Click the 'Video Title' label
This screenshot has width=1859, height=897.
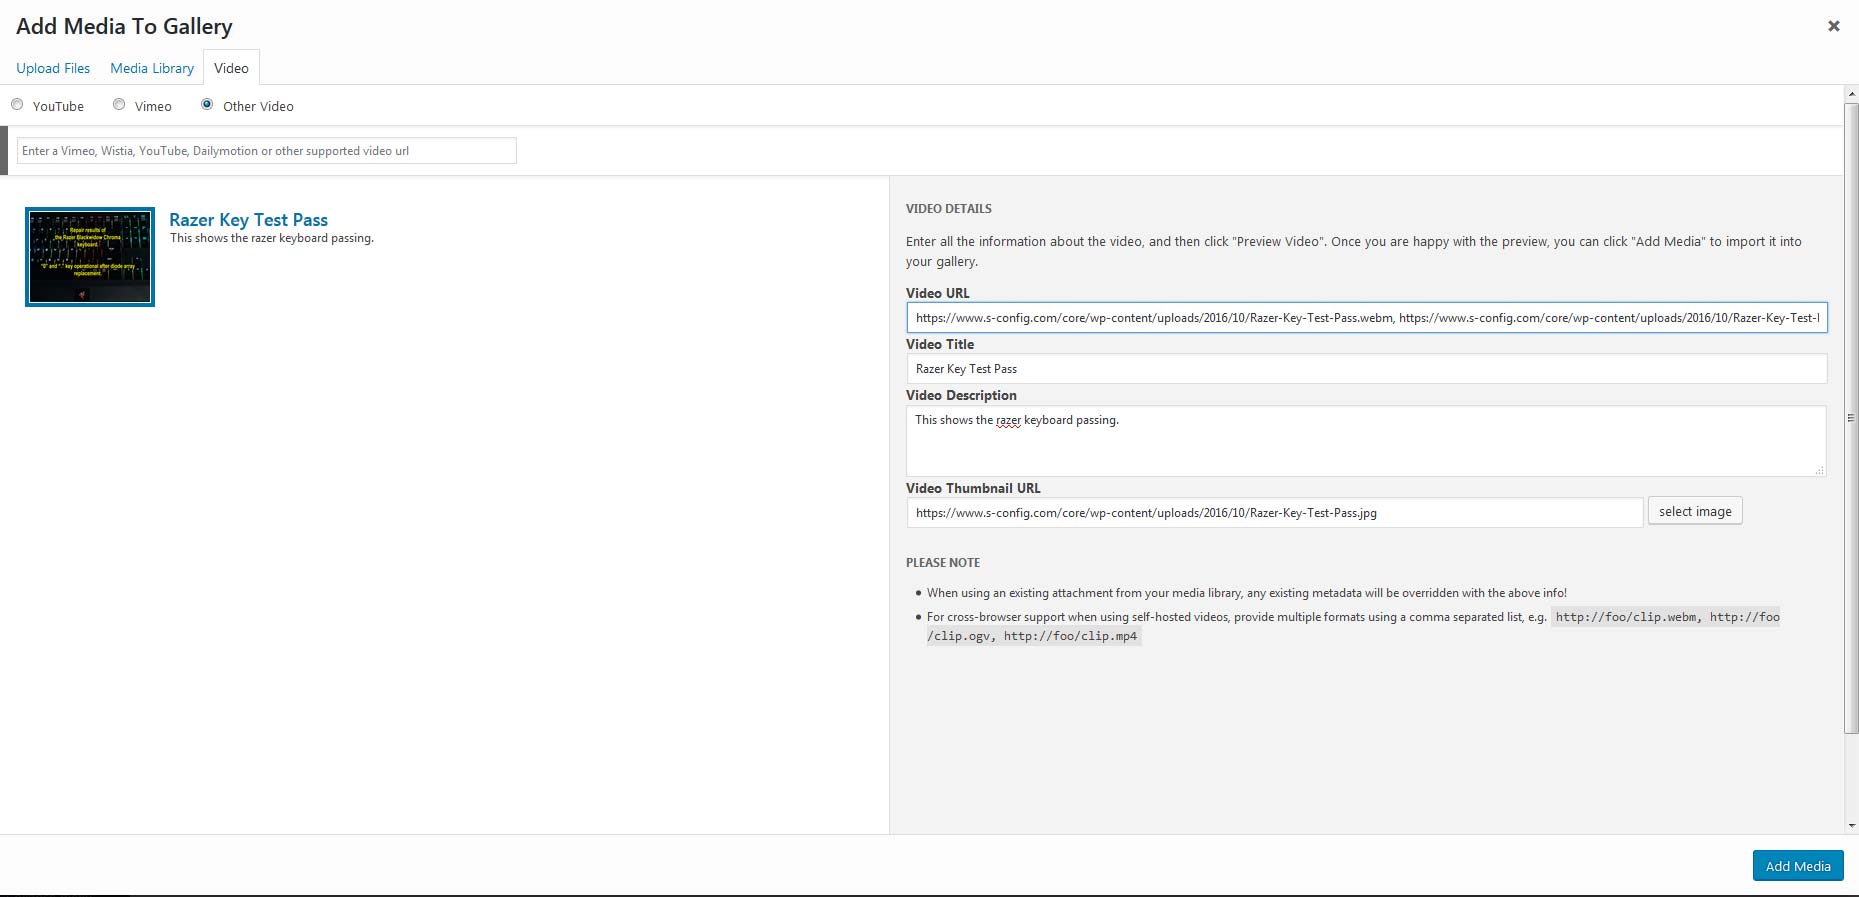[940, 344]
